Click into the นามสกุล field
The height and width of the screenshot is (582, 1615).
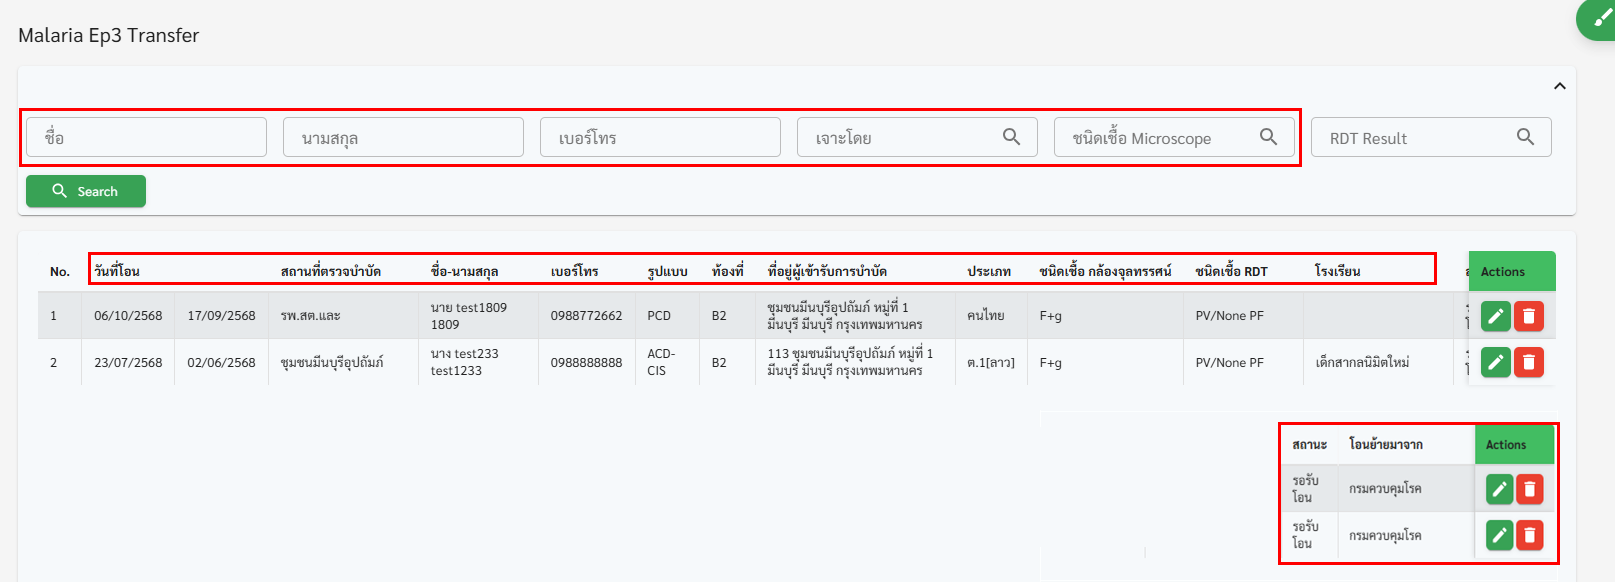tap(403, 137)
